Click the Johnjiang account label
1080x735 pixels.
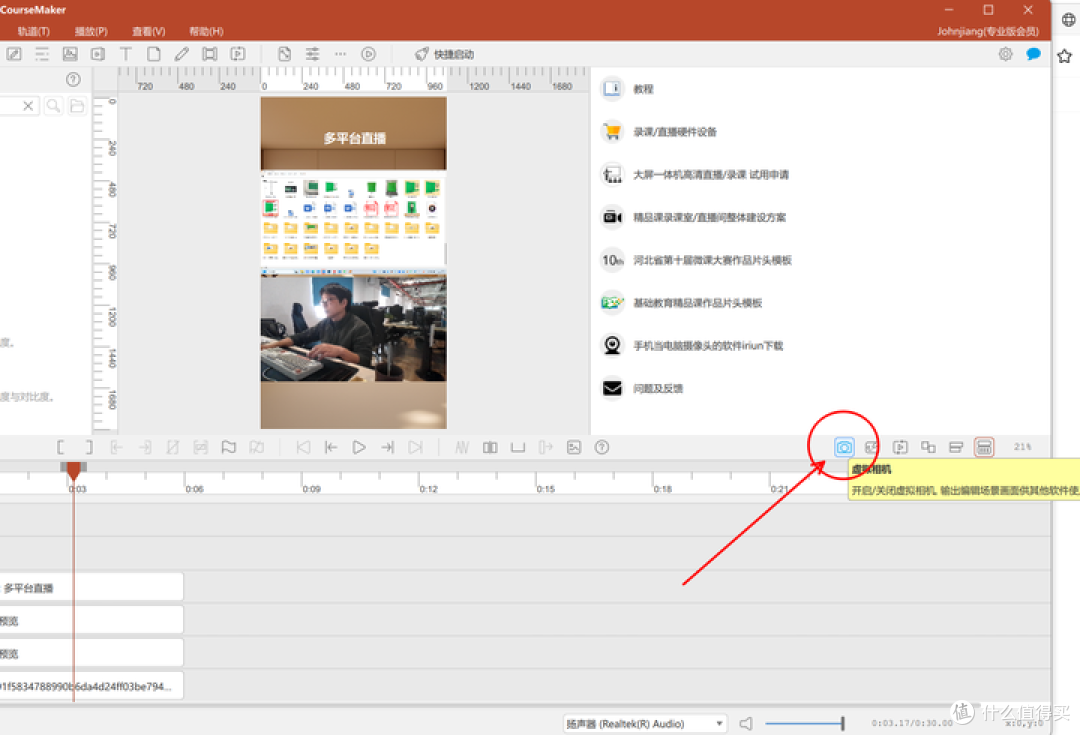987,31
